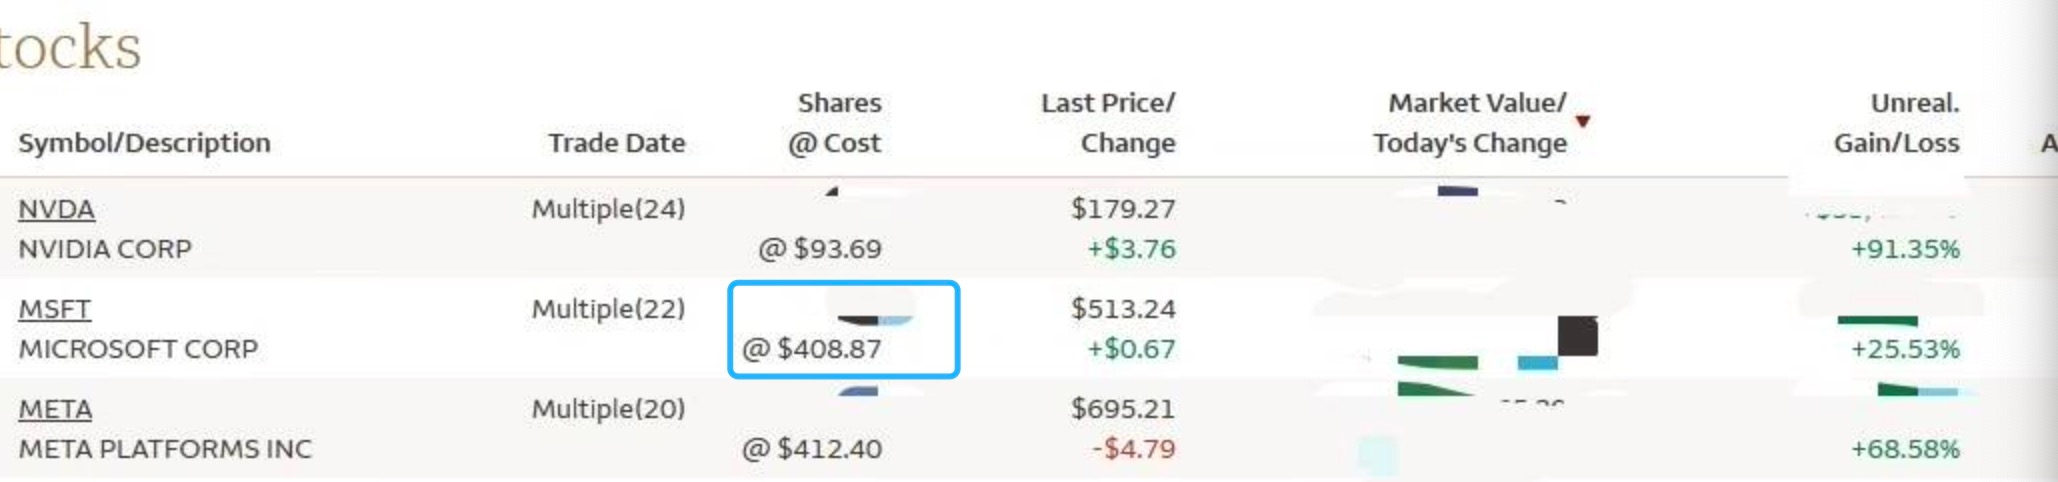Click MSFT last price $513.24
The width and height of the screenshot is (2058, 482).
1123,309
